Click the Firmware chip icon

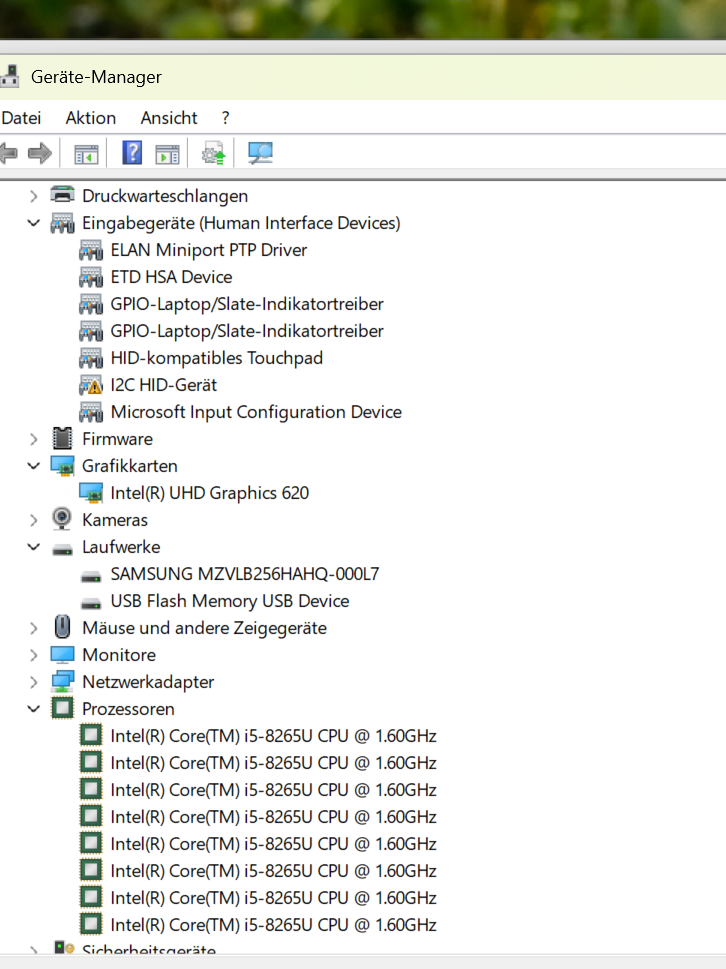point(62,438)
